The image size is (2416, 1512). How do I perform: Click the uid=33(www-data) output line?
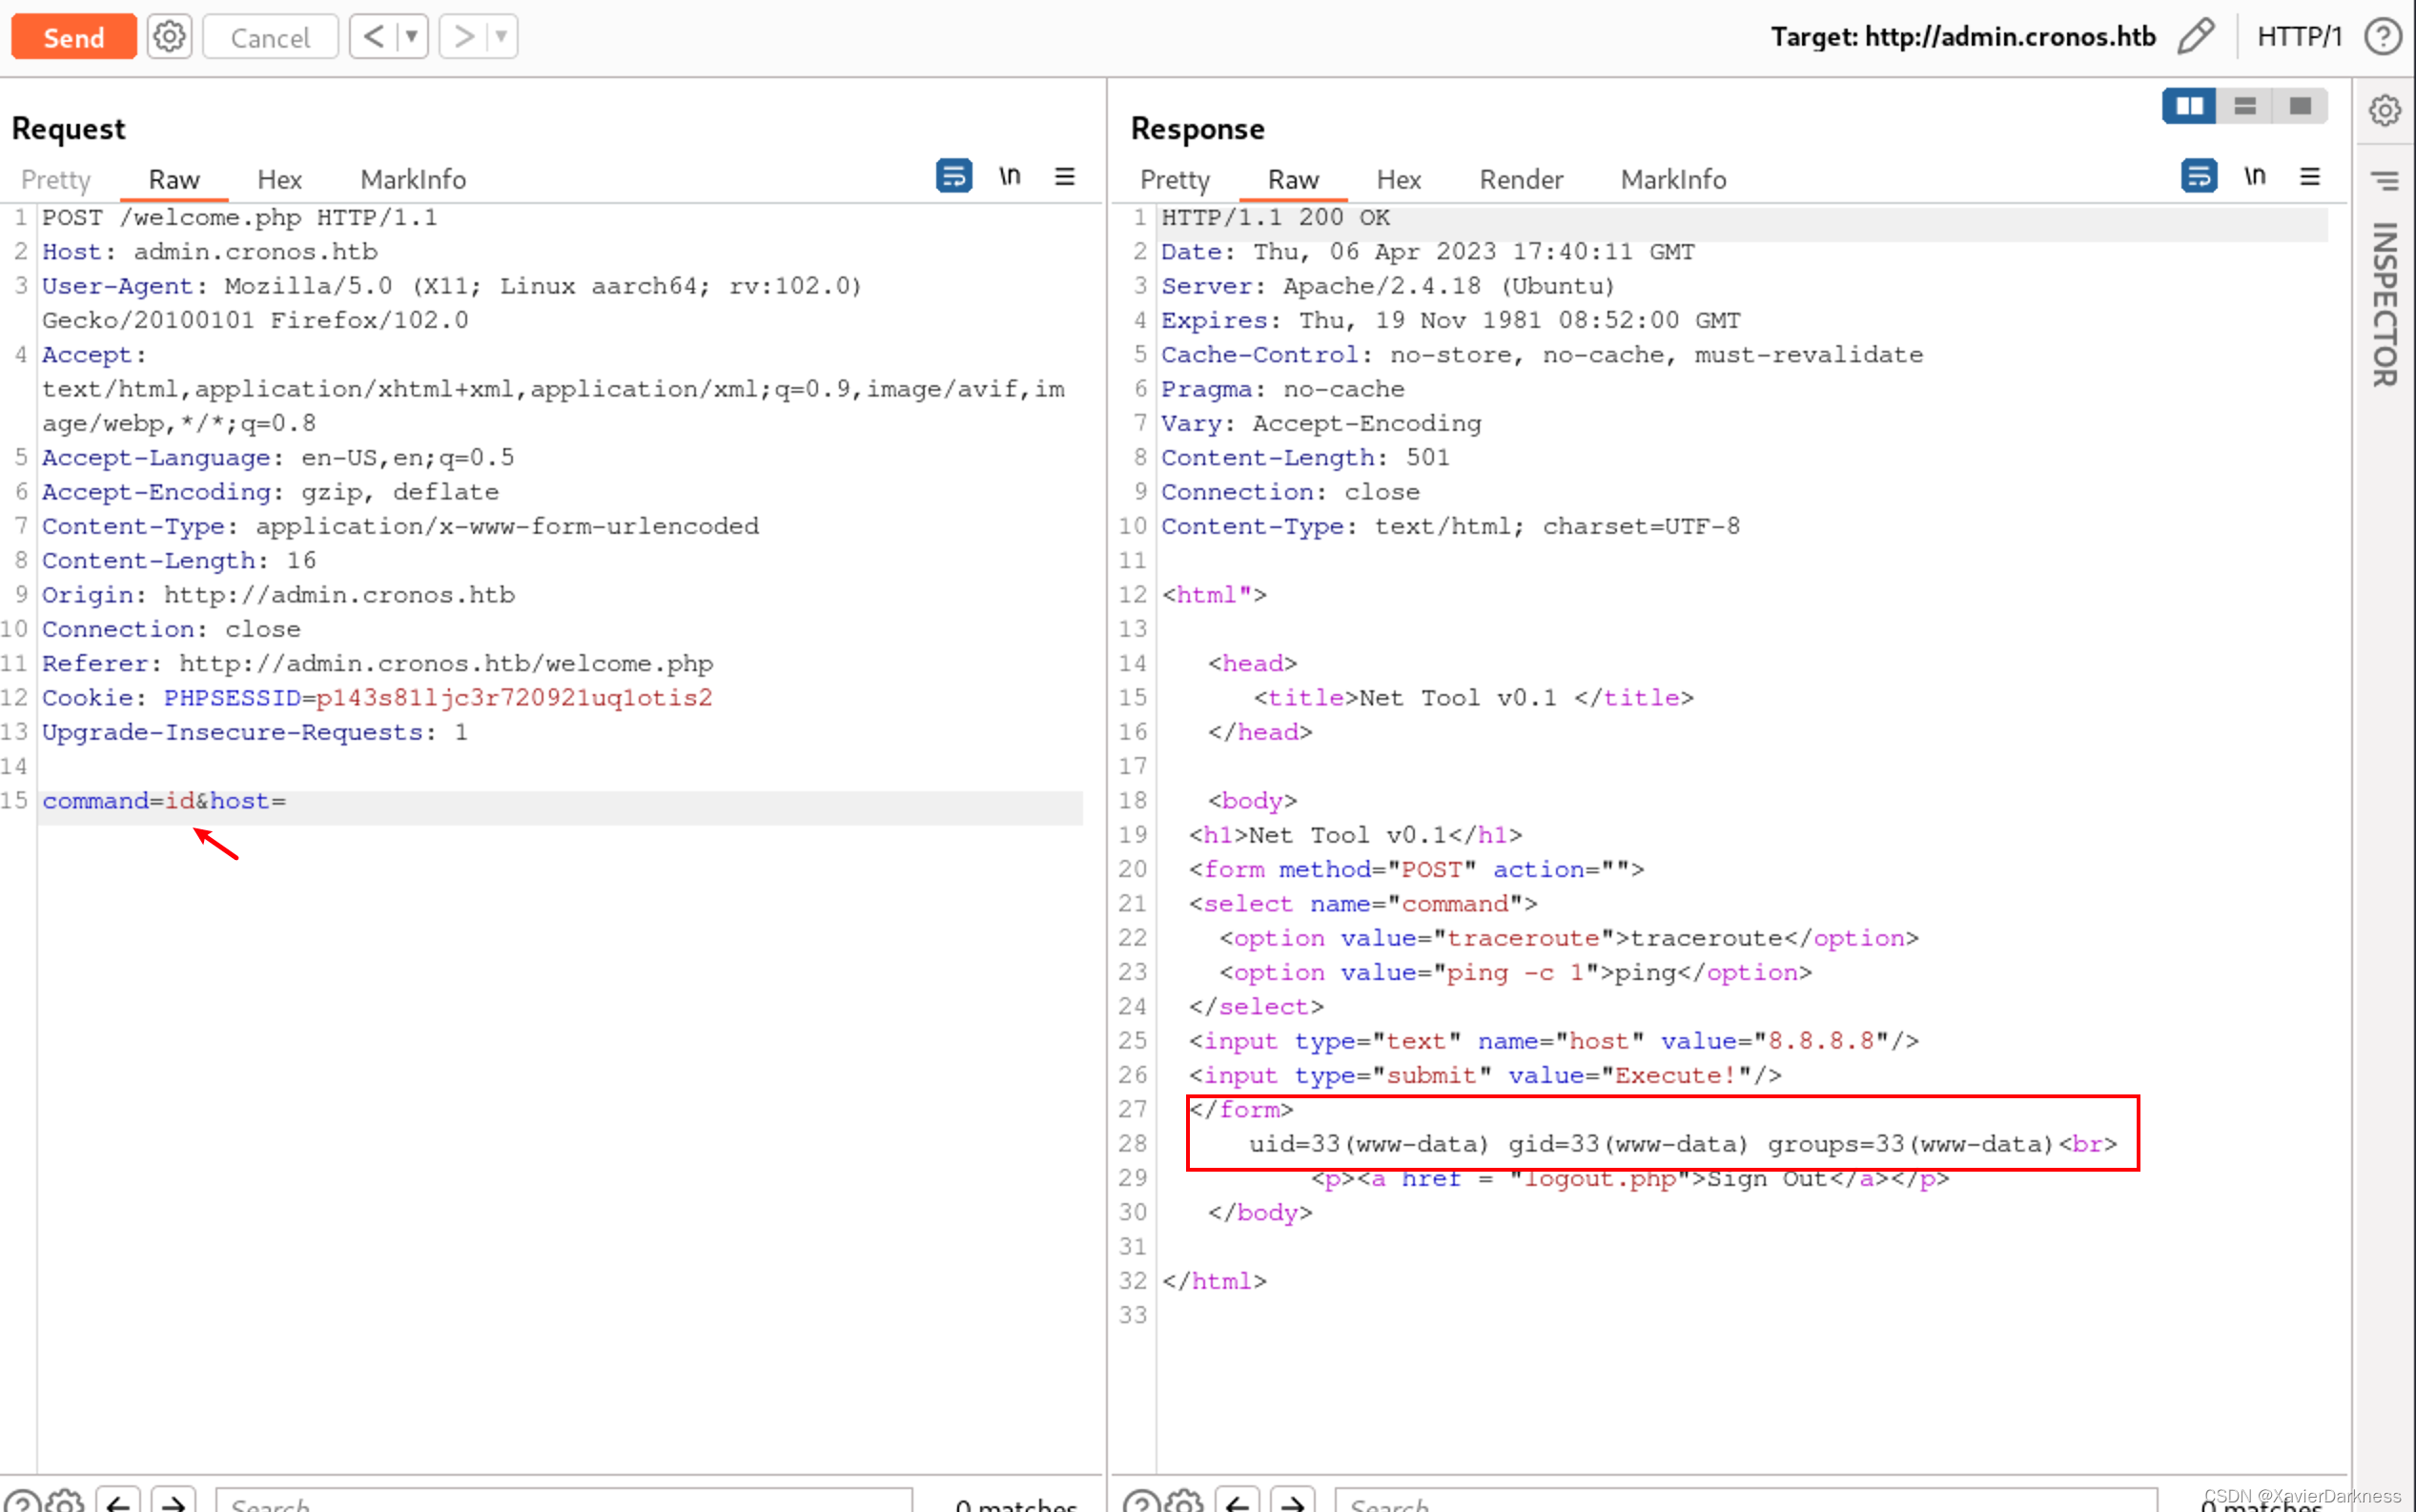click(x=1683, y=1144)
